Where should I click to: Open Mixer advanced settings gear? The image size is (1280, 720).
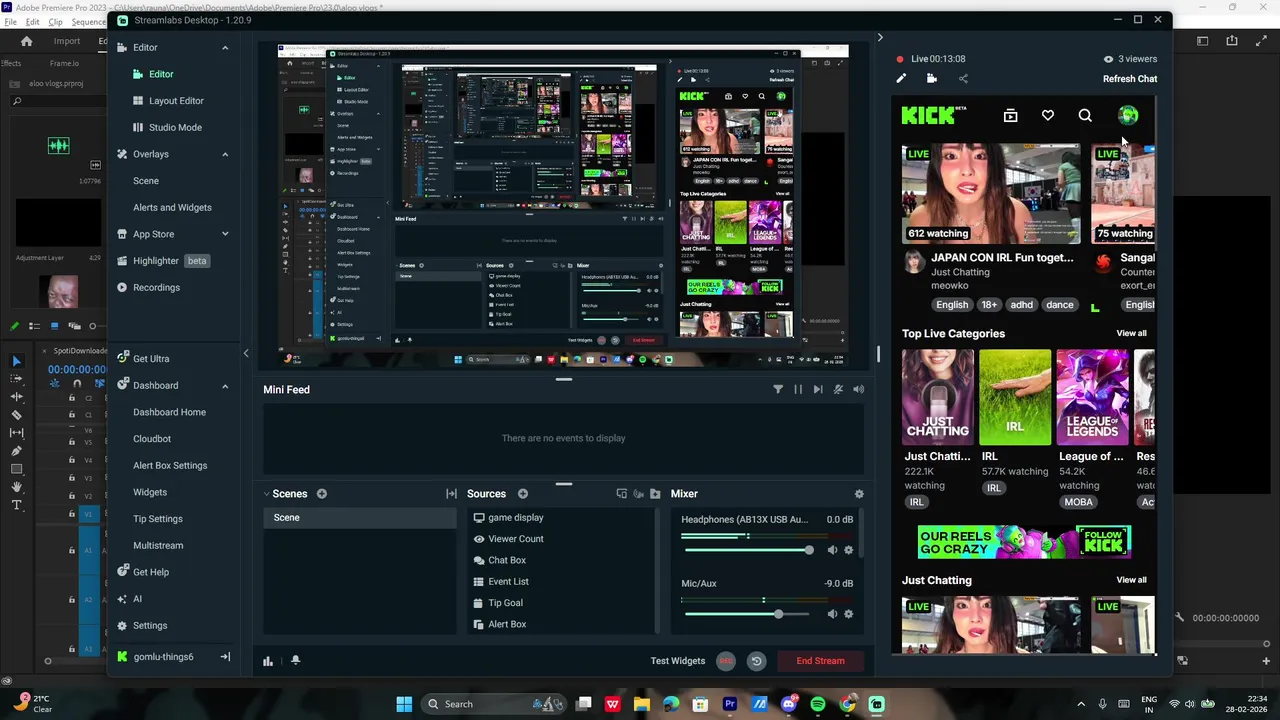pyautogui.click(x=859, y=494)
